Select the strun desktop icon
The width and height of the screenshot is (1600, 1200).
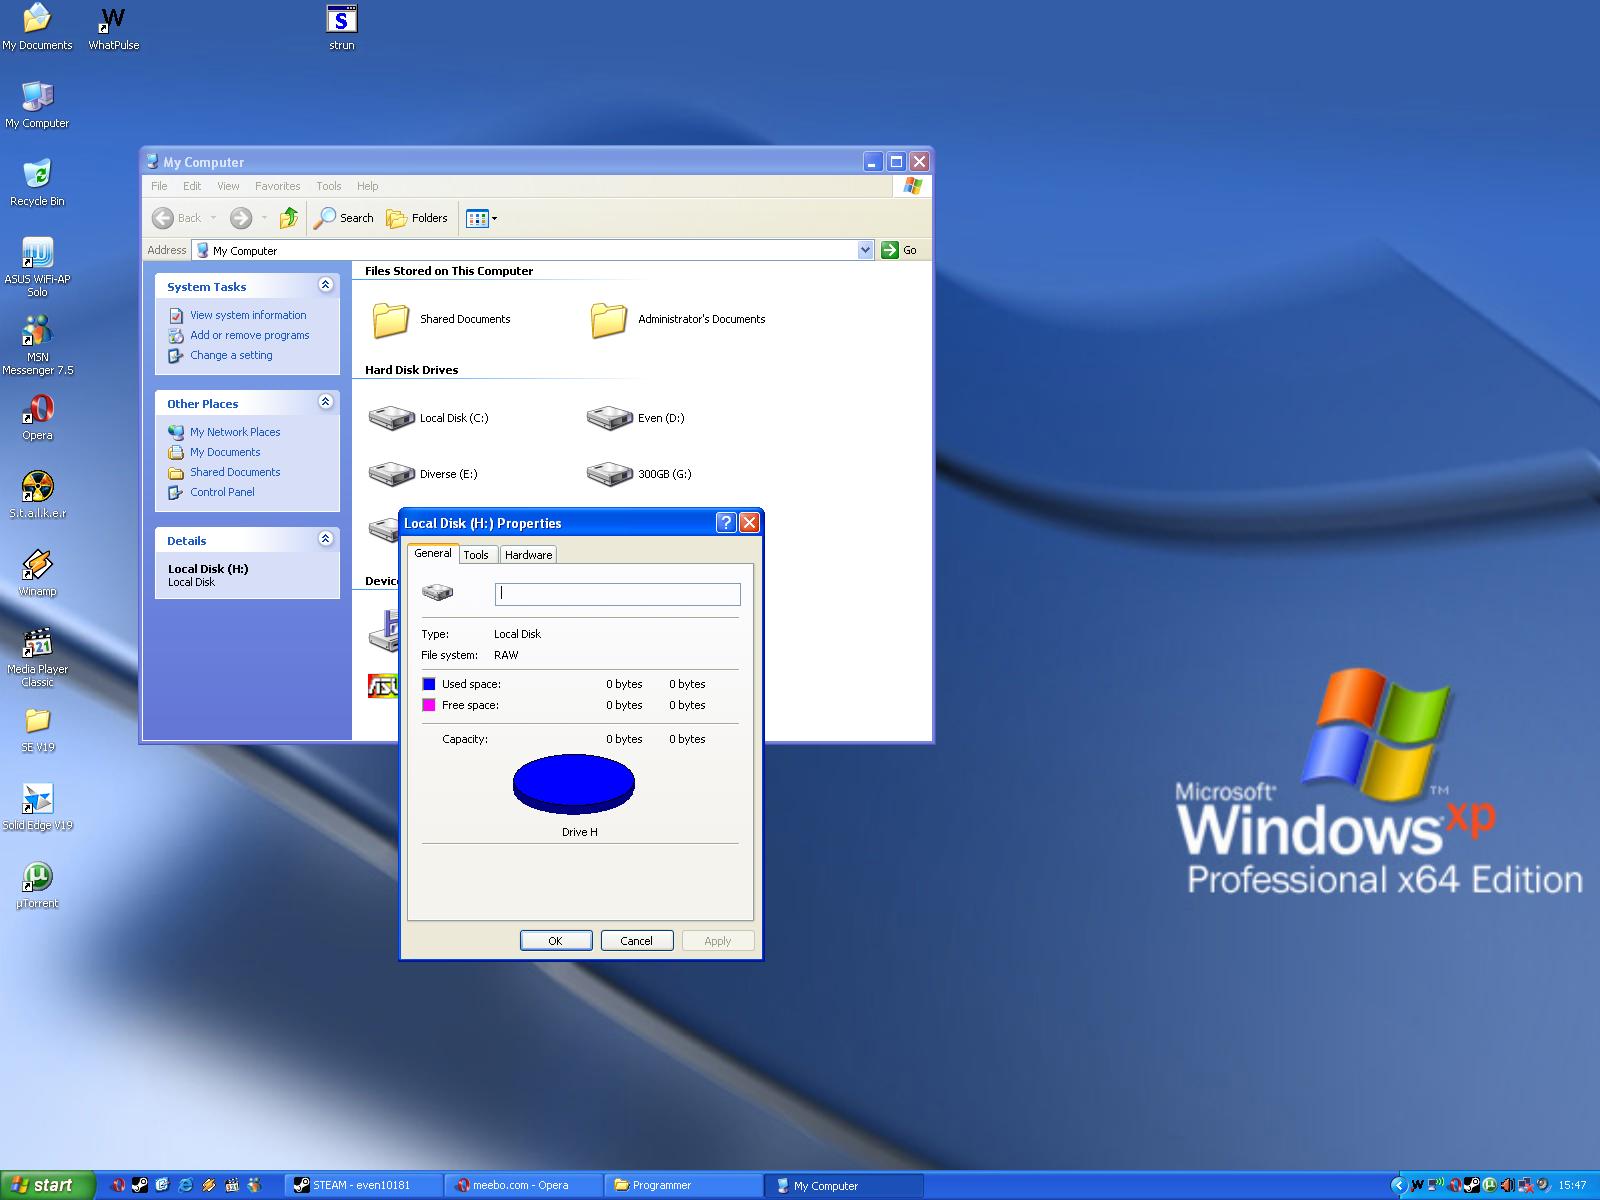(x=342, y=27)
